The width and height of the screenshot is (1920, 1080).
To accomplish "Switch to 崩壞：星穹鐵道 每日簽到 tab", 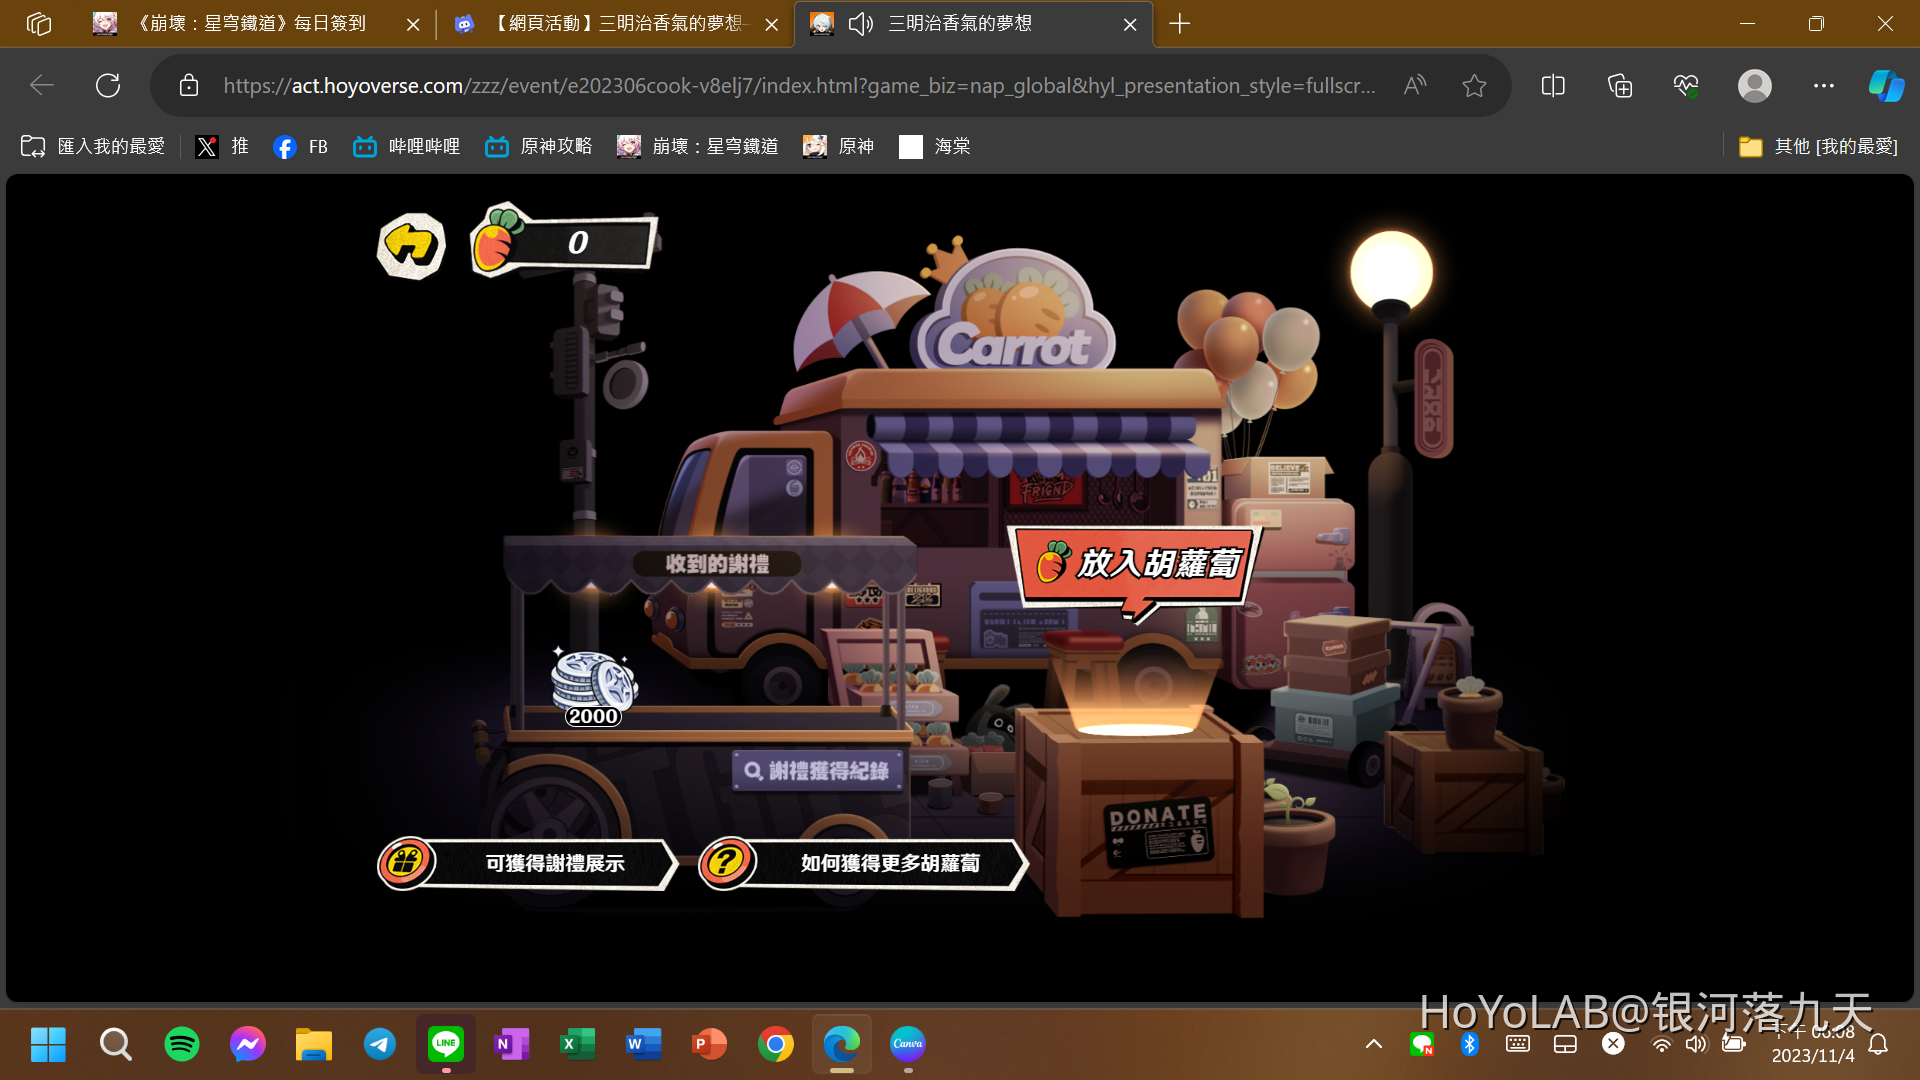I will pyautogui.click(x=250, y=24).
